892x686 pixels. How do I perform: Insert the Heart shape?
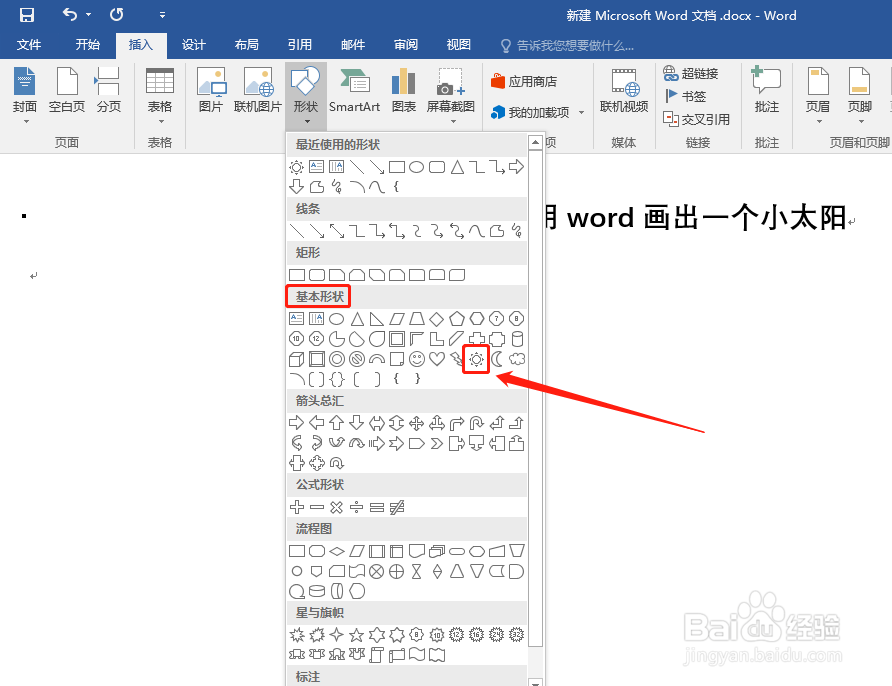[436, 359]
